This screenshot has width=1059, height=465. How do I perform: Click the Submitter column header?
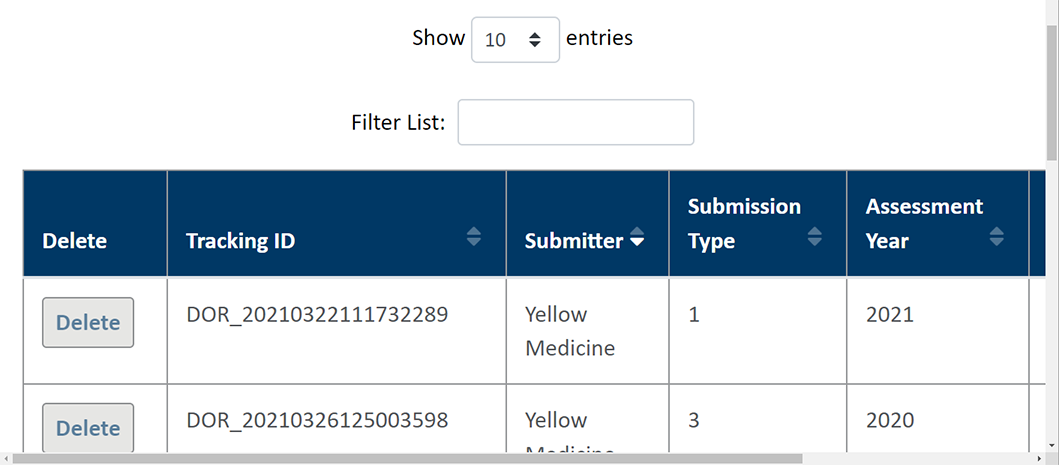(574, 241)
